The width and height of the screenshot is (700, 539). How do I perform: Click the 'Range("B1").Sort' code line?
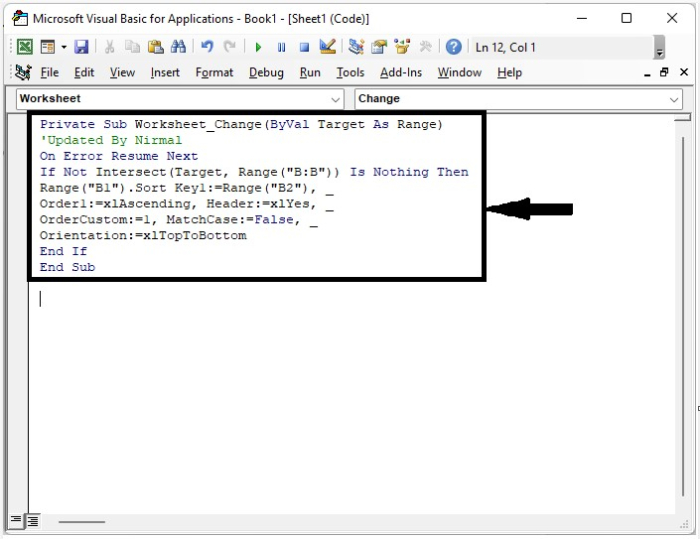187,188
